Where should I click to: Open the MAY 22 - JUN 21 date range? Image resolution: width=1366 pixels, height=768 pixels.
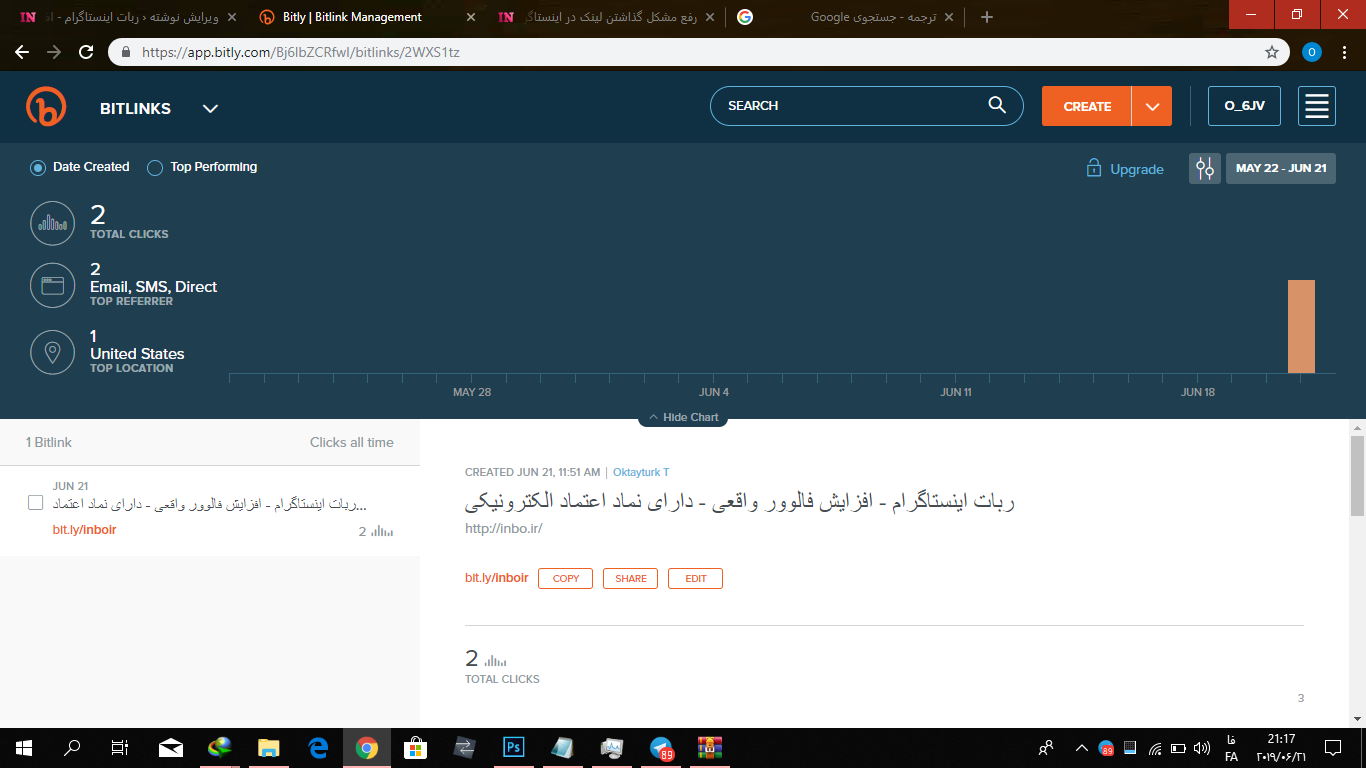[1281, 168]
